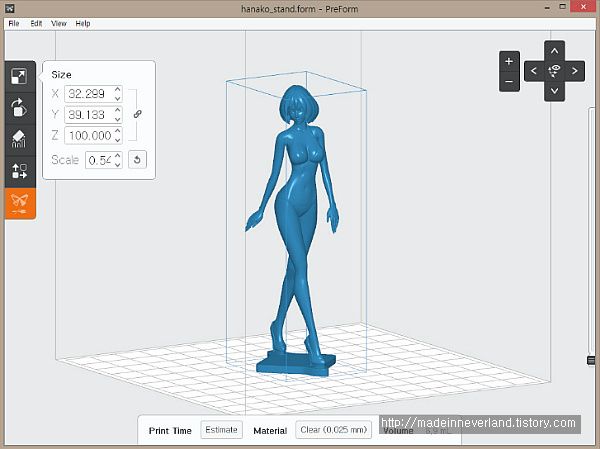Screen dimensions: 600x449
Task: Decrease Z size with down stepper
Action: pos(117,140)
